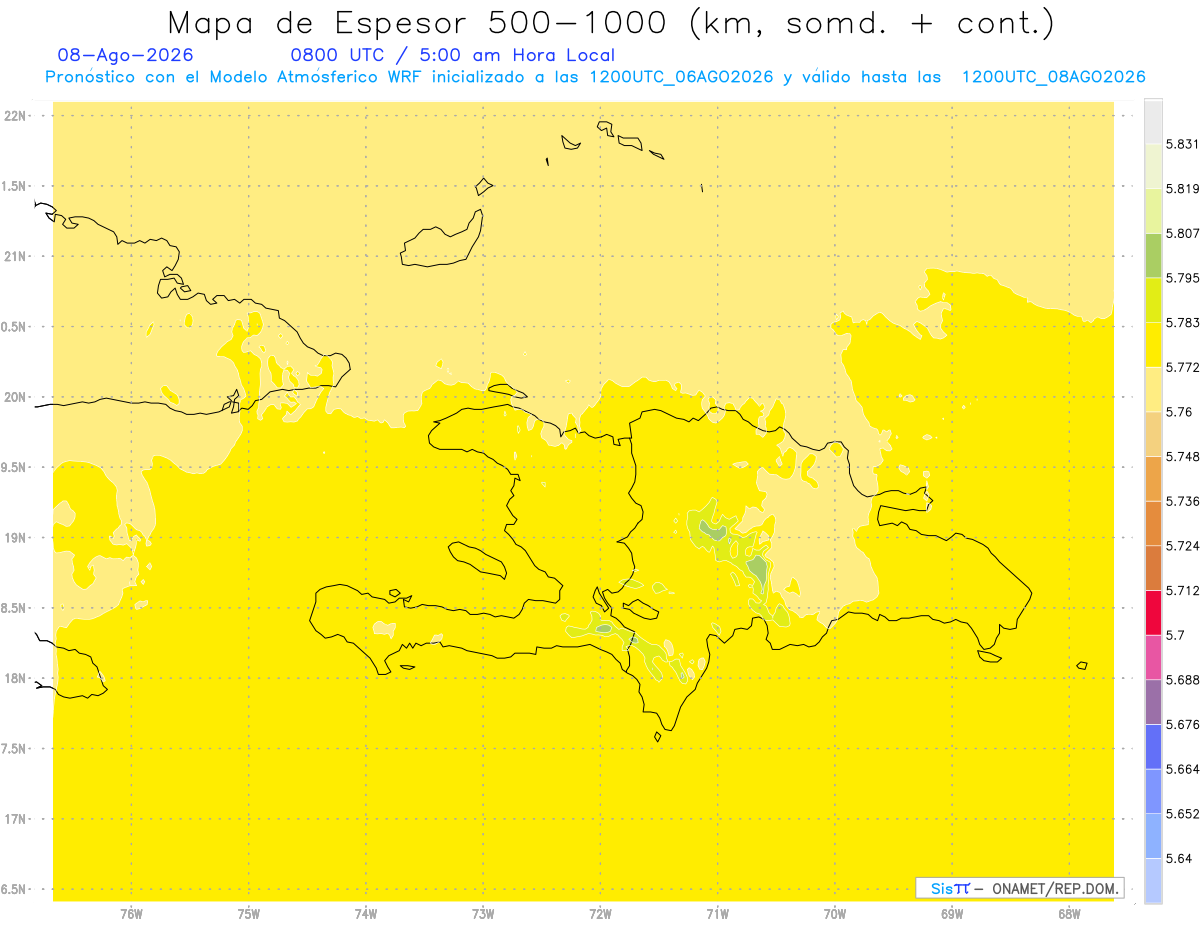Click the colorbar value 5.795
Screen dimensions: 1200x927
[x=1183, y=278]
